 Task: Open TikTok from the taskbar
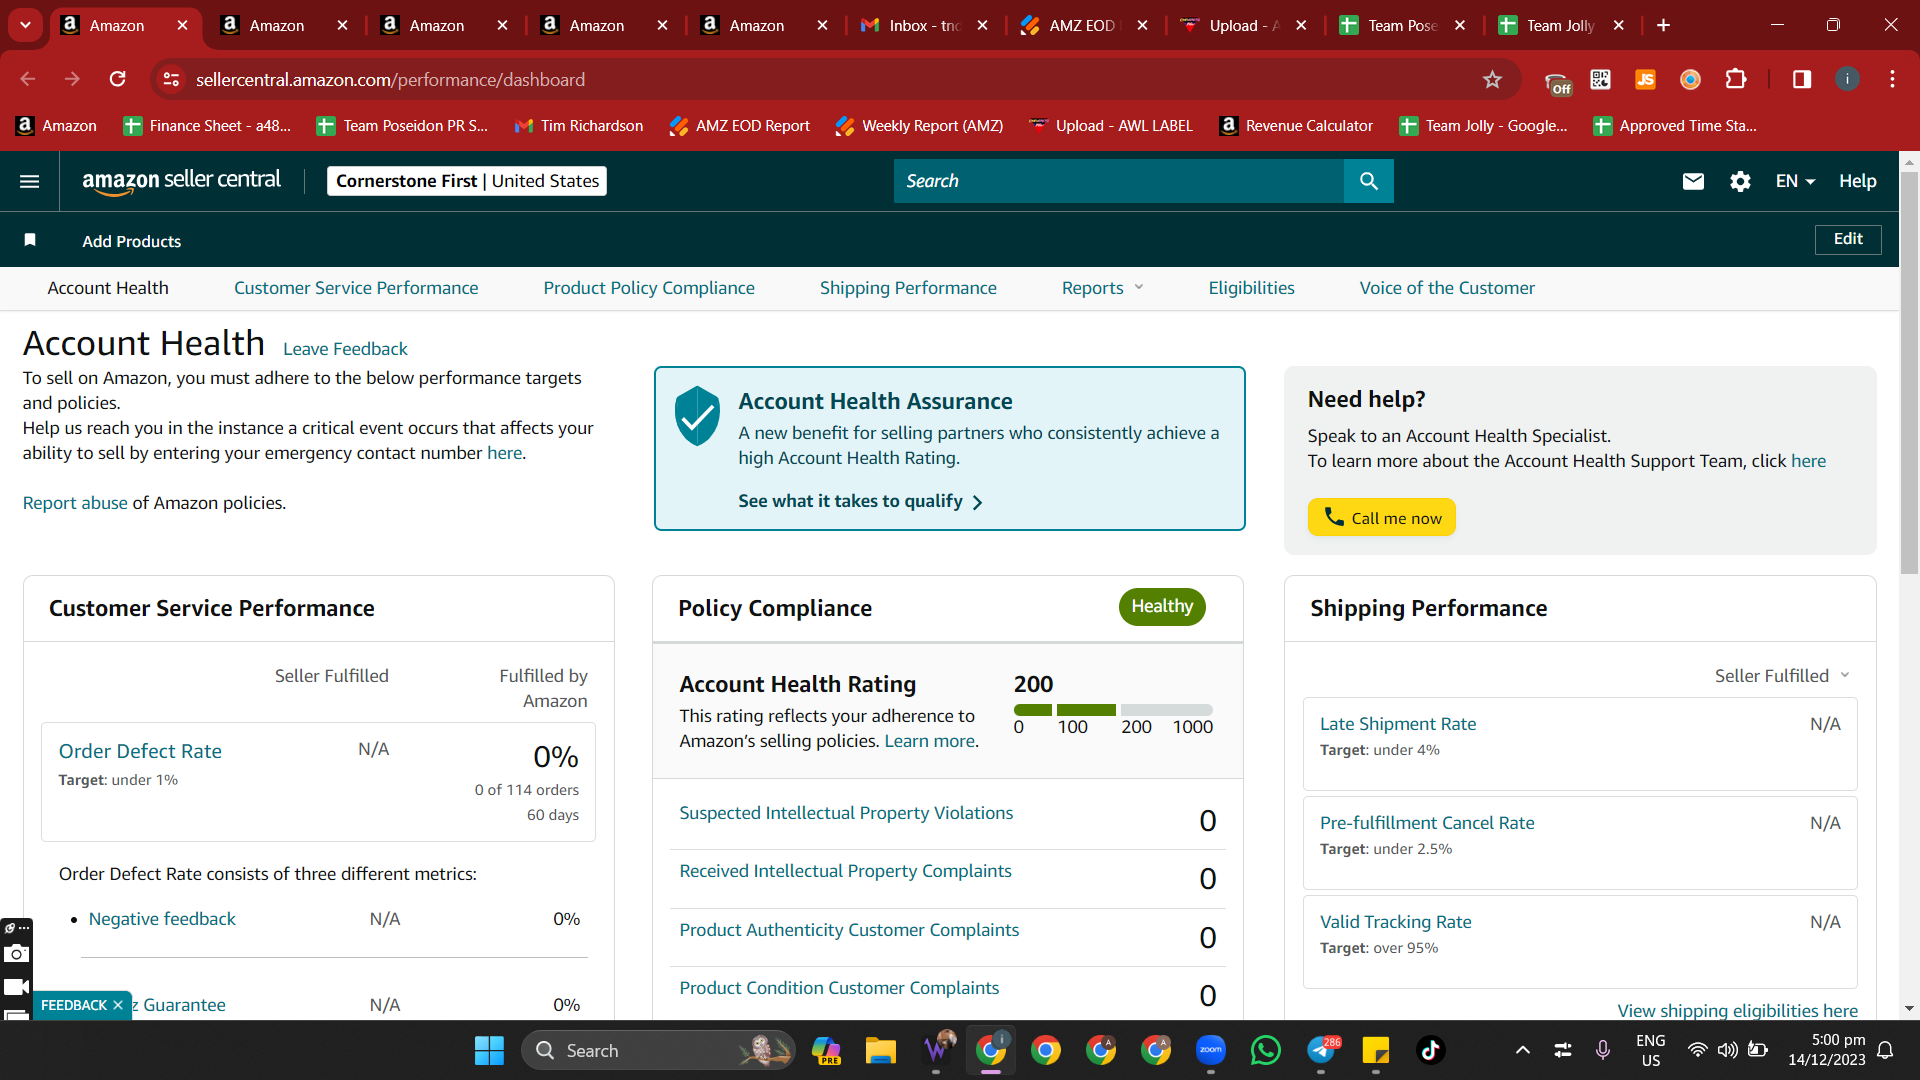1431,1050
